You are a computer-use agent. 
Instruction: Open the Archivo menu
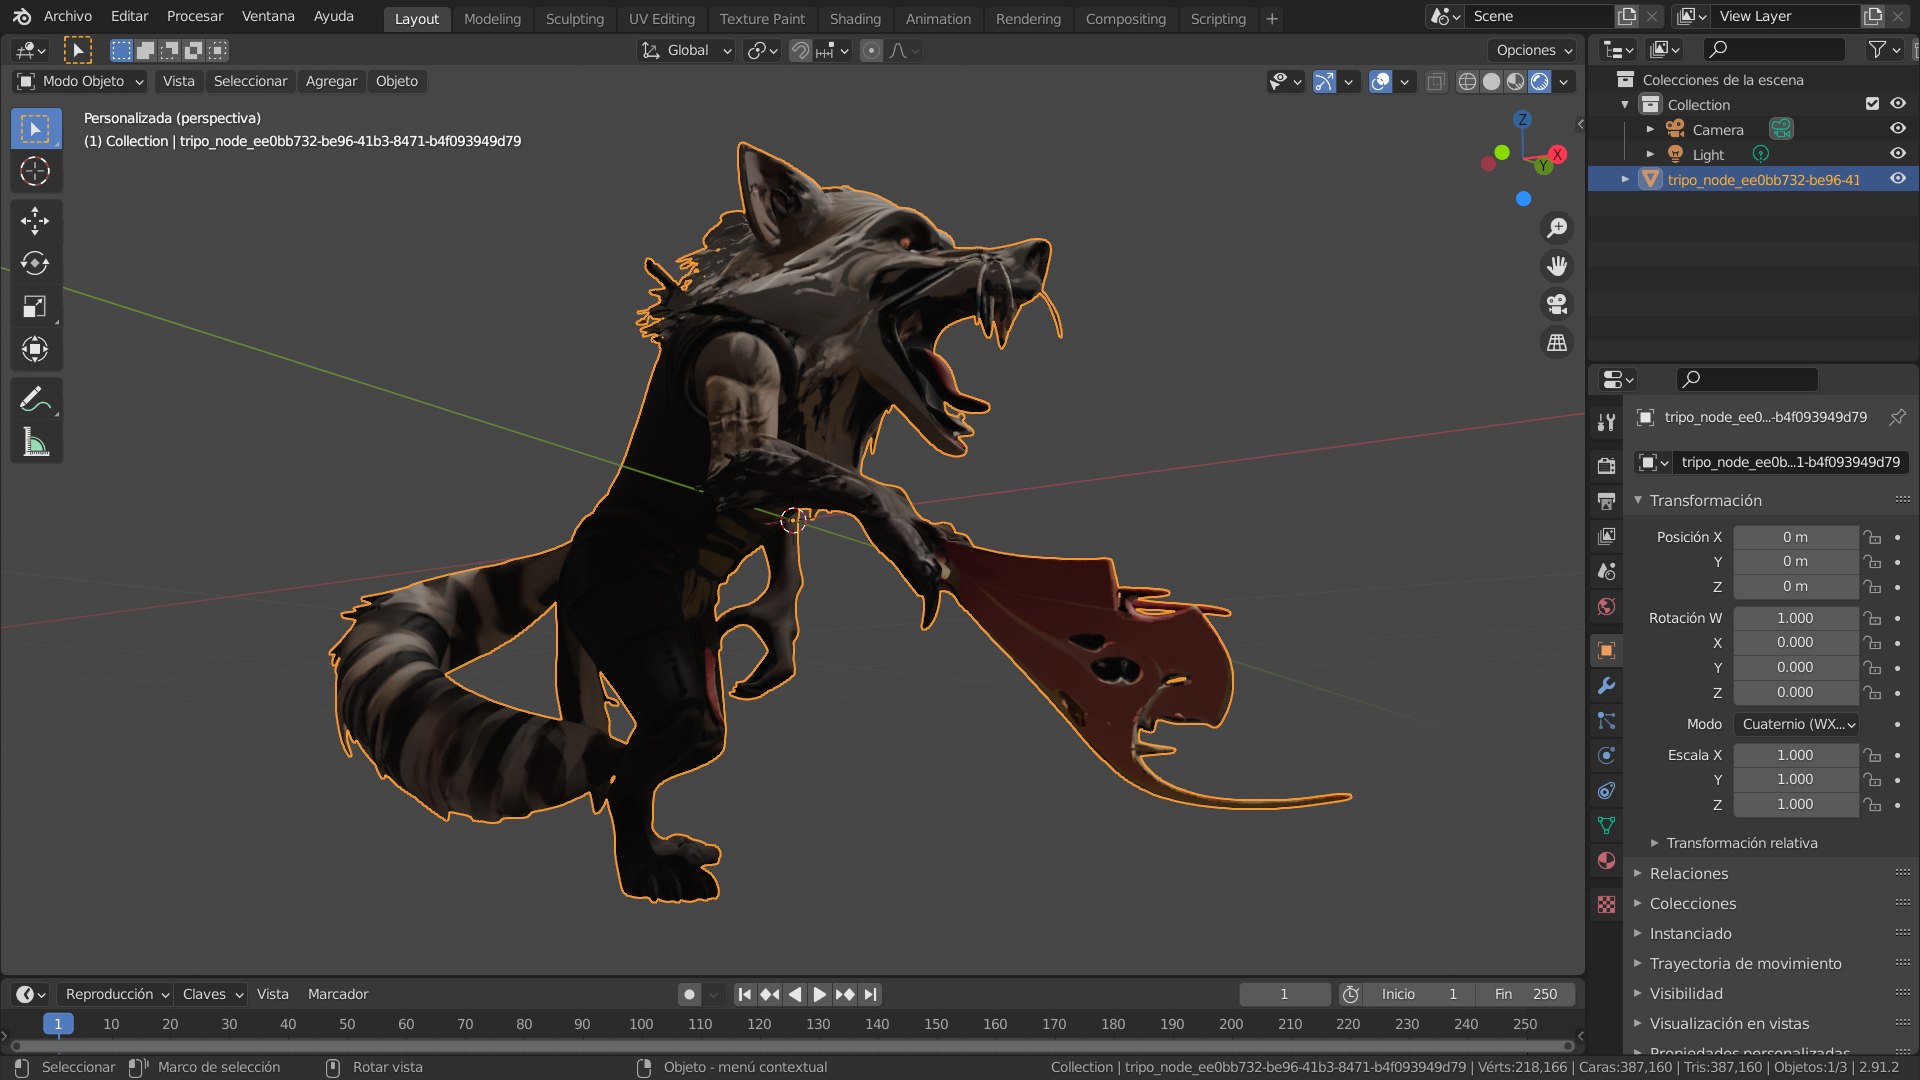(x=68, y=16)
